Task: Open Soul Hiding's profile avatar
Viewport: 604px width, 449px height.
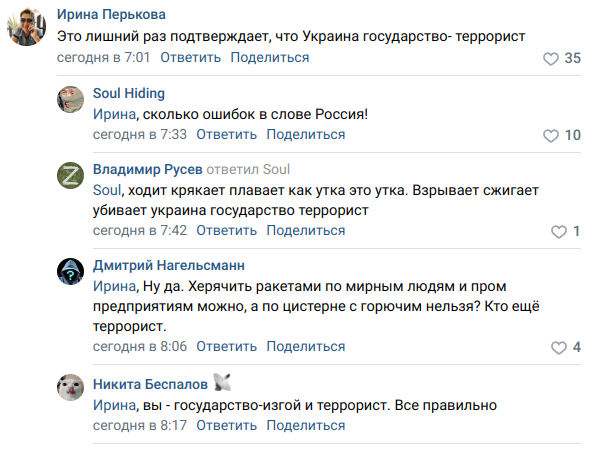Action: pyautogui.click(x=69, y=102)
